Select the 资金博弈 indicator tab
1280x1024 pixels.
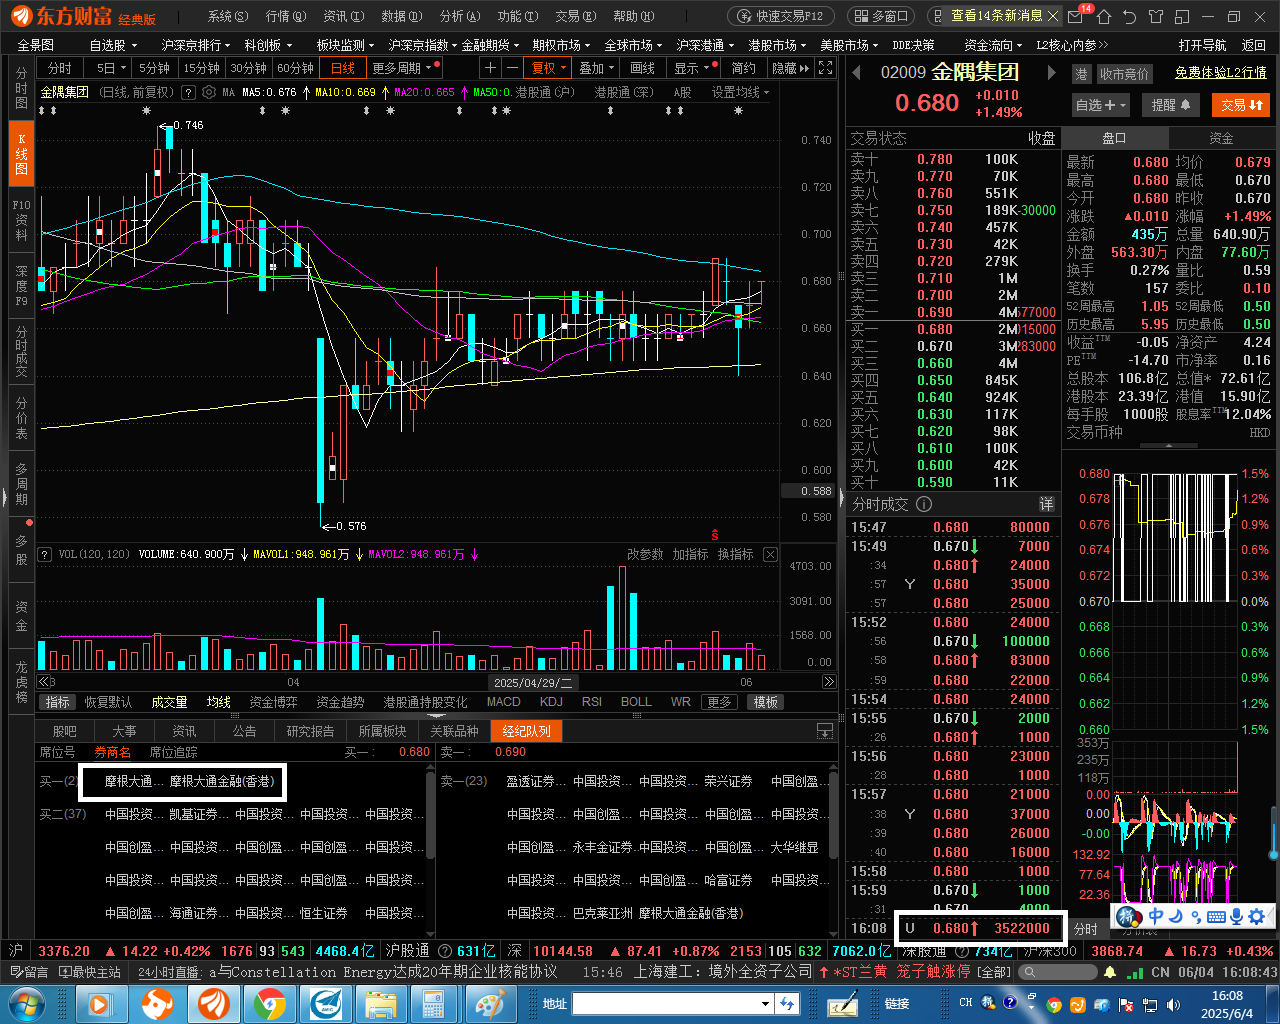[x=273, y=702]
